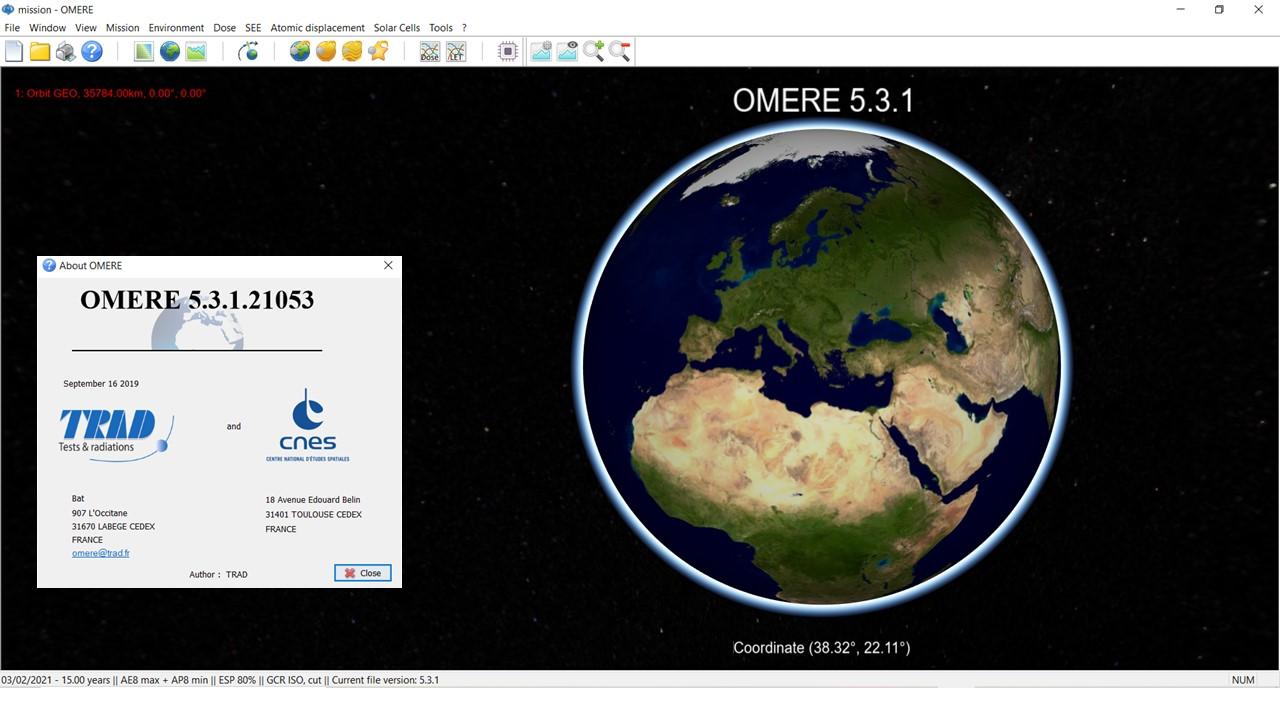This screenshot has width=1280, height=720.
Task: Click the New file blank page icon
Action: pyautogui.click(x=14, y=51)
